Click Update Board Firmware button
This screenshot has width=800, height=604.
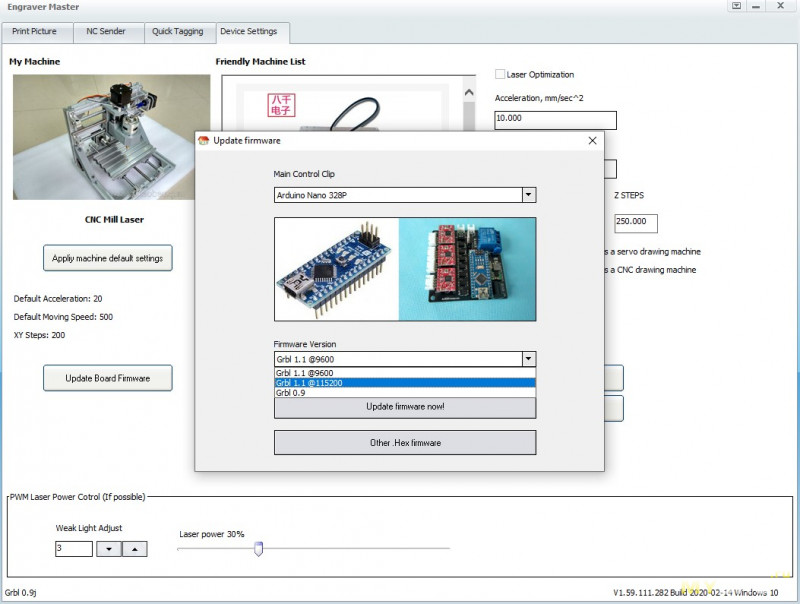[108, 378]
